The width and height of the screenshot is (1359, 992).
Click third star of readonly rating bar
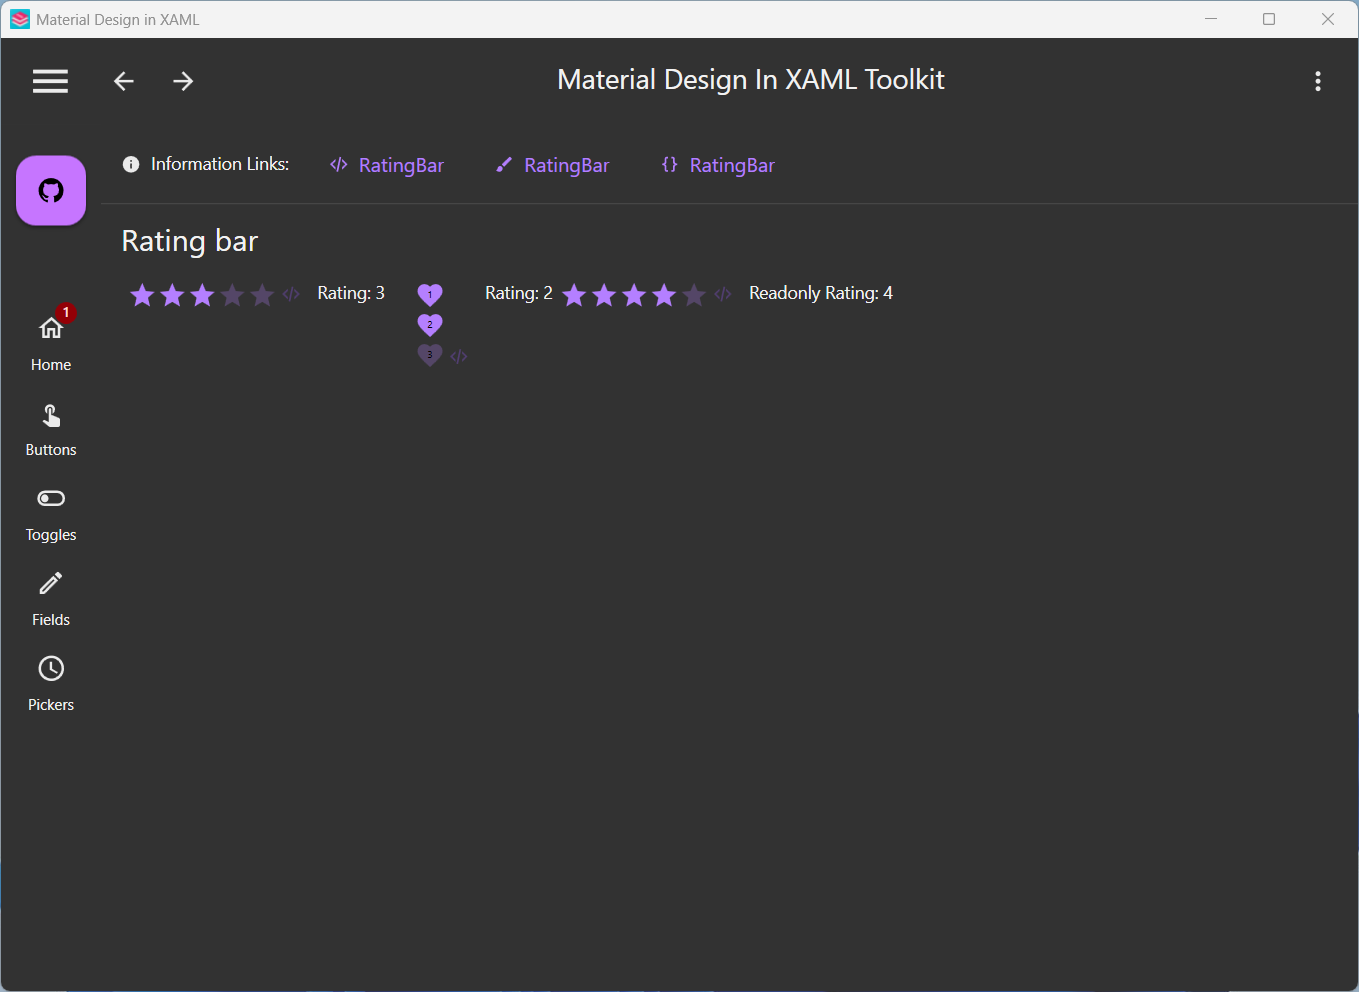(x=634, y=294)
